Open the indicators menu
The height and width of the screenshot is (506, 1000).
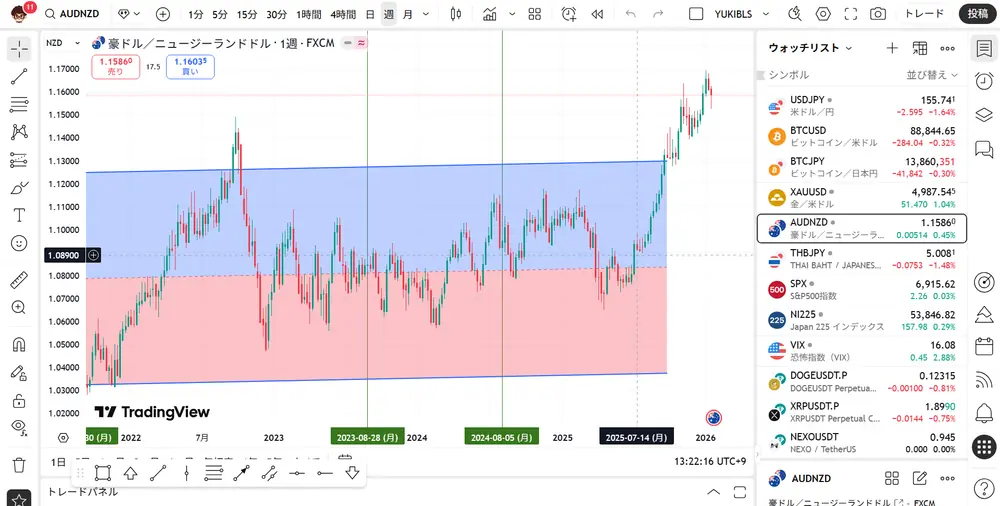coord(490,14)
